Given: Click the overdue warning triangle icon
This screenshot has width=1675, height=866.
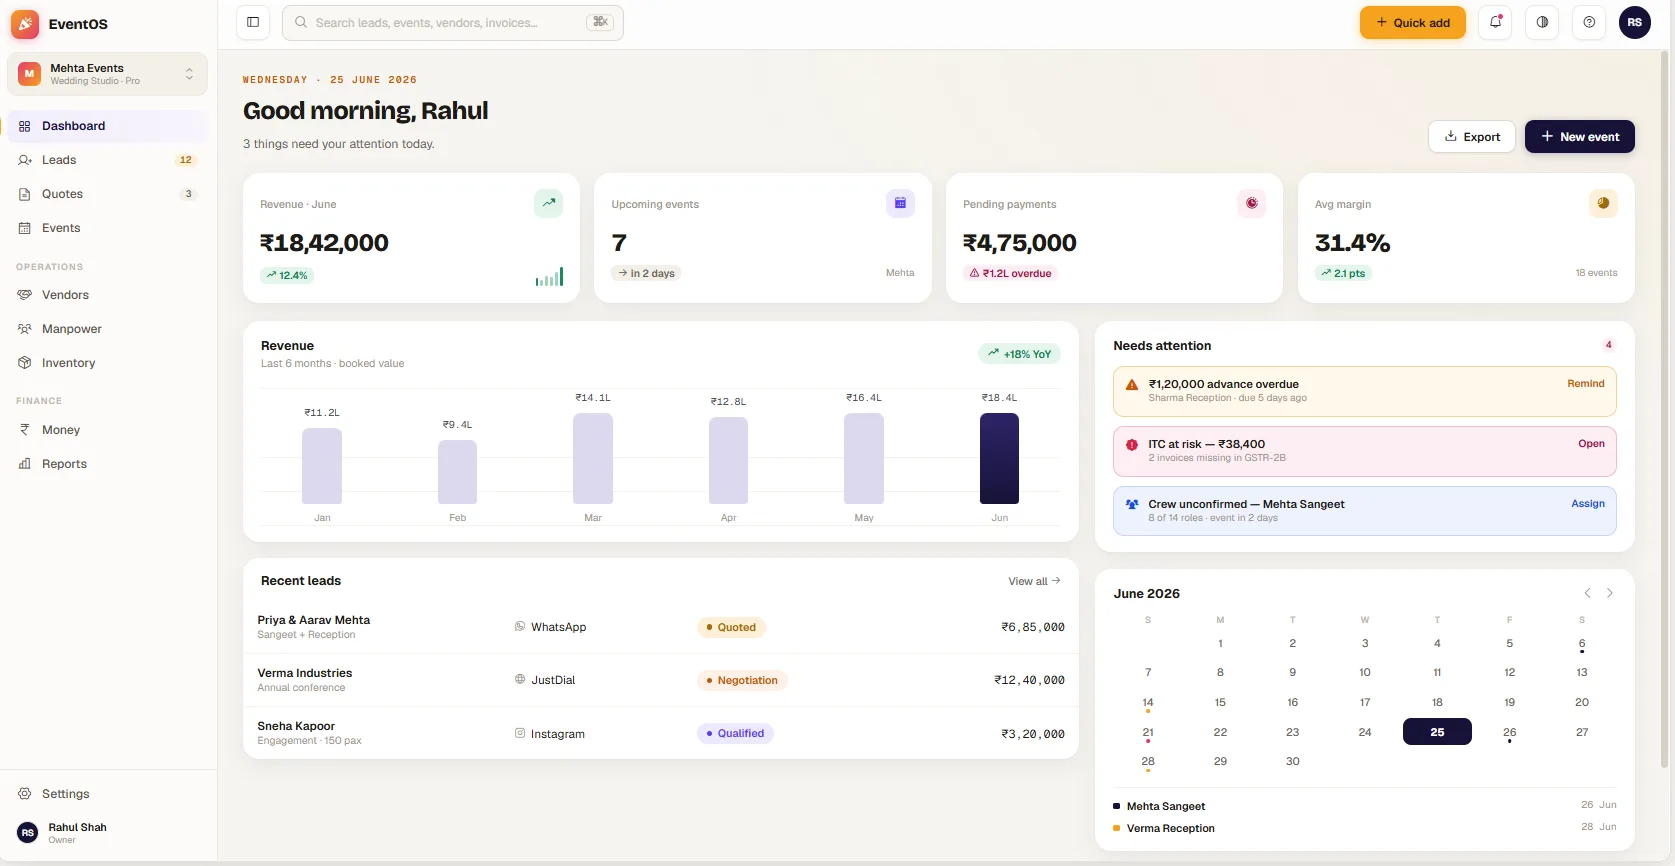Looking at the screenshot, I should click(x=1132, y=385).
